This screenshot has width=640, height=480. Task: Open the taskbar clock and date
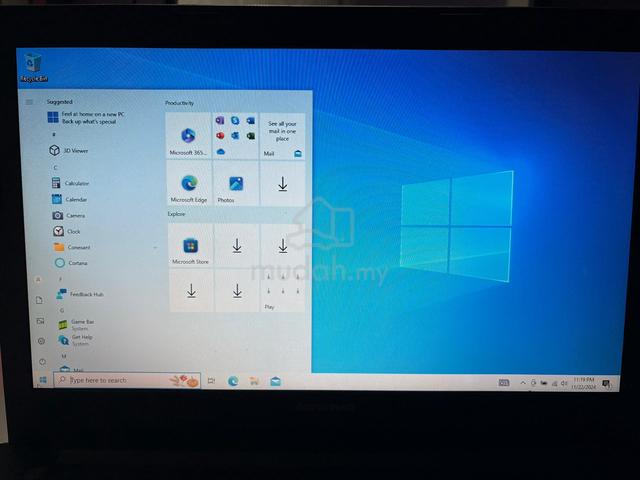584,383
